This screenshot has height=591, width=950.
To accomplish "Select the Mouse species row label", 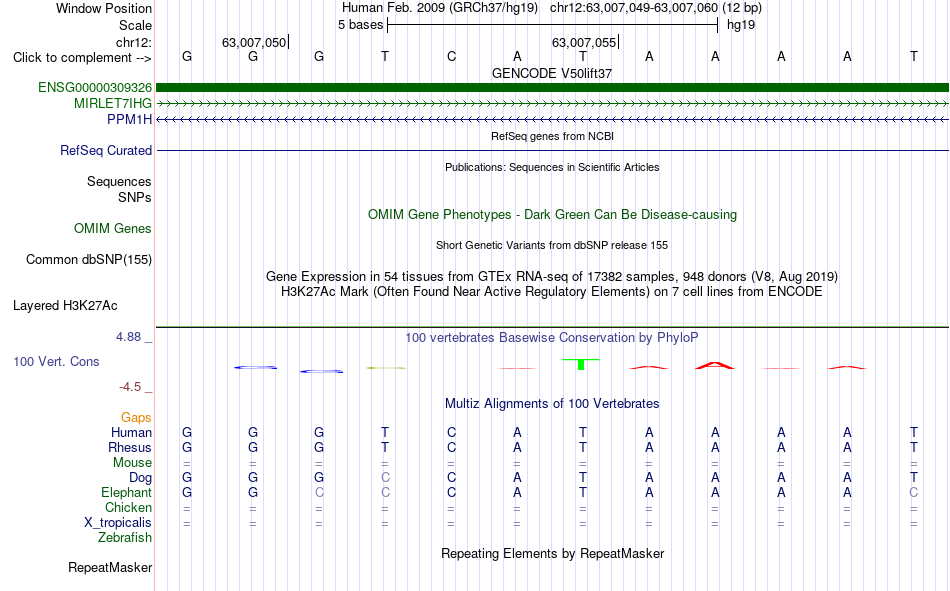I will (132, 462).
